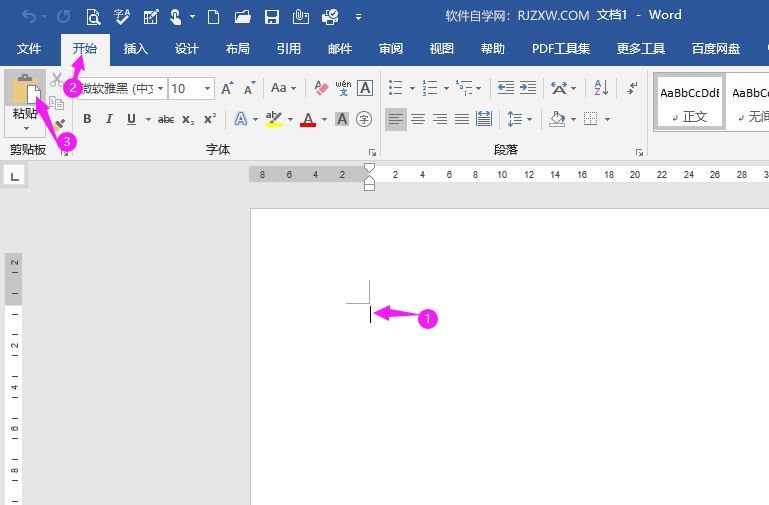Select the 开始 ribbon tab
The image size is (769, 505).
coord(85,49)
